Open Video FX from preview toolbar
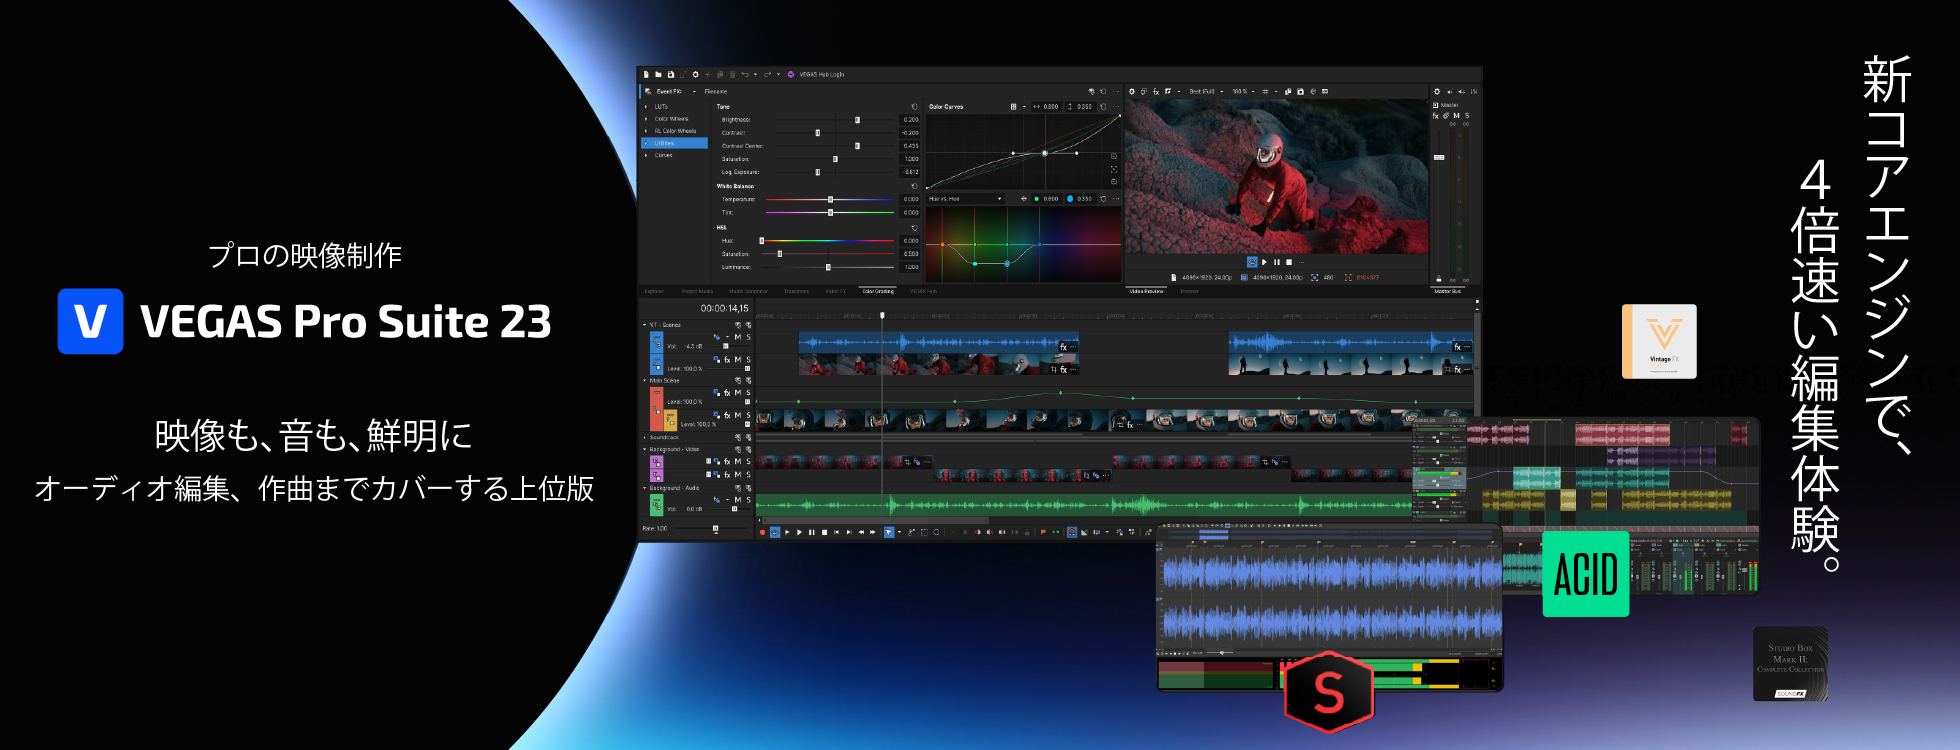This screenshot has height=750, width=1960. (x=1156, y=91)
